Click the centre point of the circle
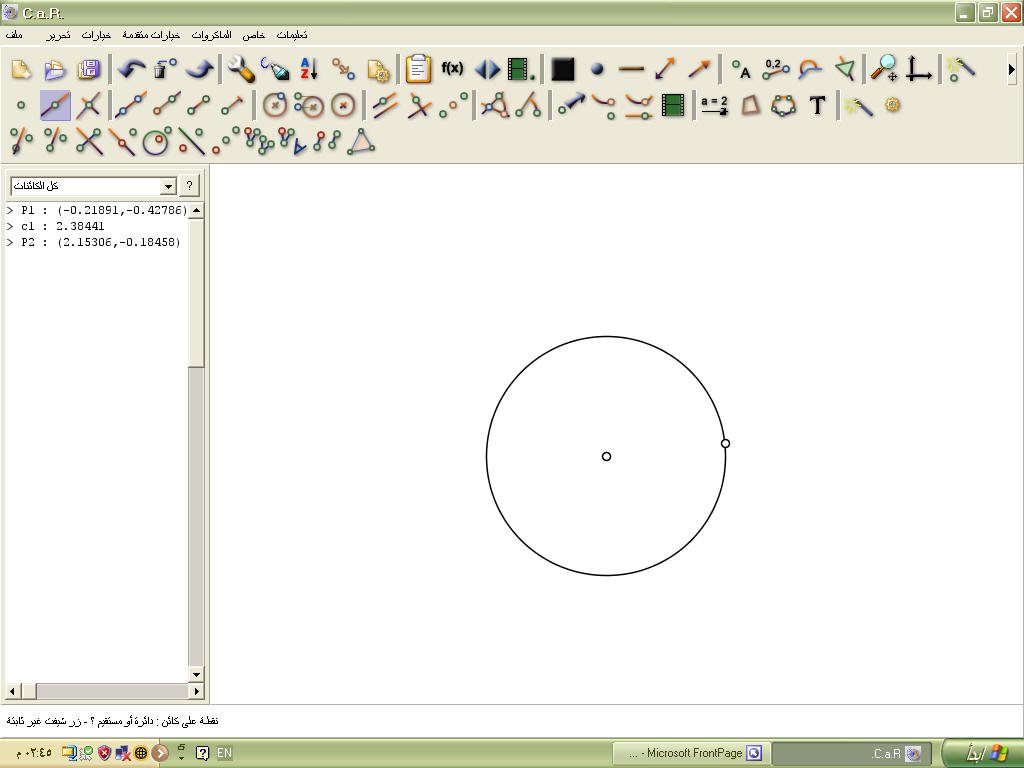This screenshot has height=768, width=1024. click(x=606, y=456)
